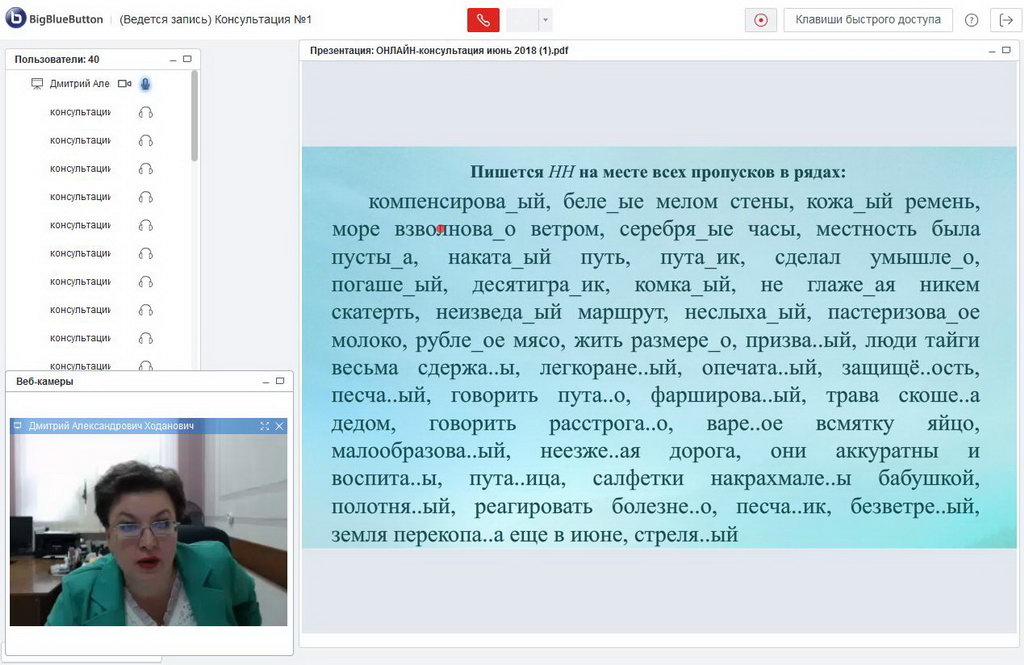The height and width of the screenshot is (665, 1024).
Task: Open the help question mark icon
Action: tap(971, 20)
